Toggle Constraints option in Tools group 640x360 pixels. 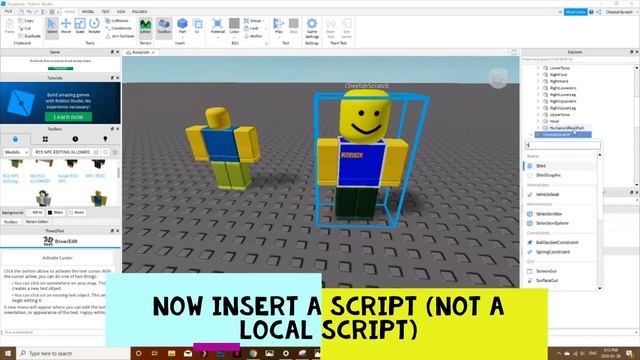click(118, 28)
